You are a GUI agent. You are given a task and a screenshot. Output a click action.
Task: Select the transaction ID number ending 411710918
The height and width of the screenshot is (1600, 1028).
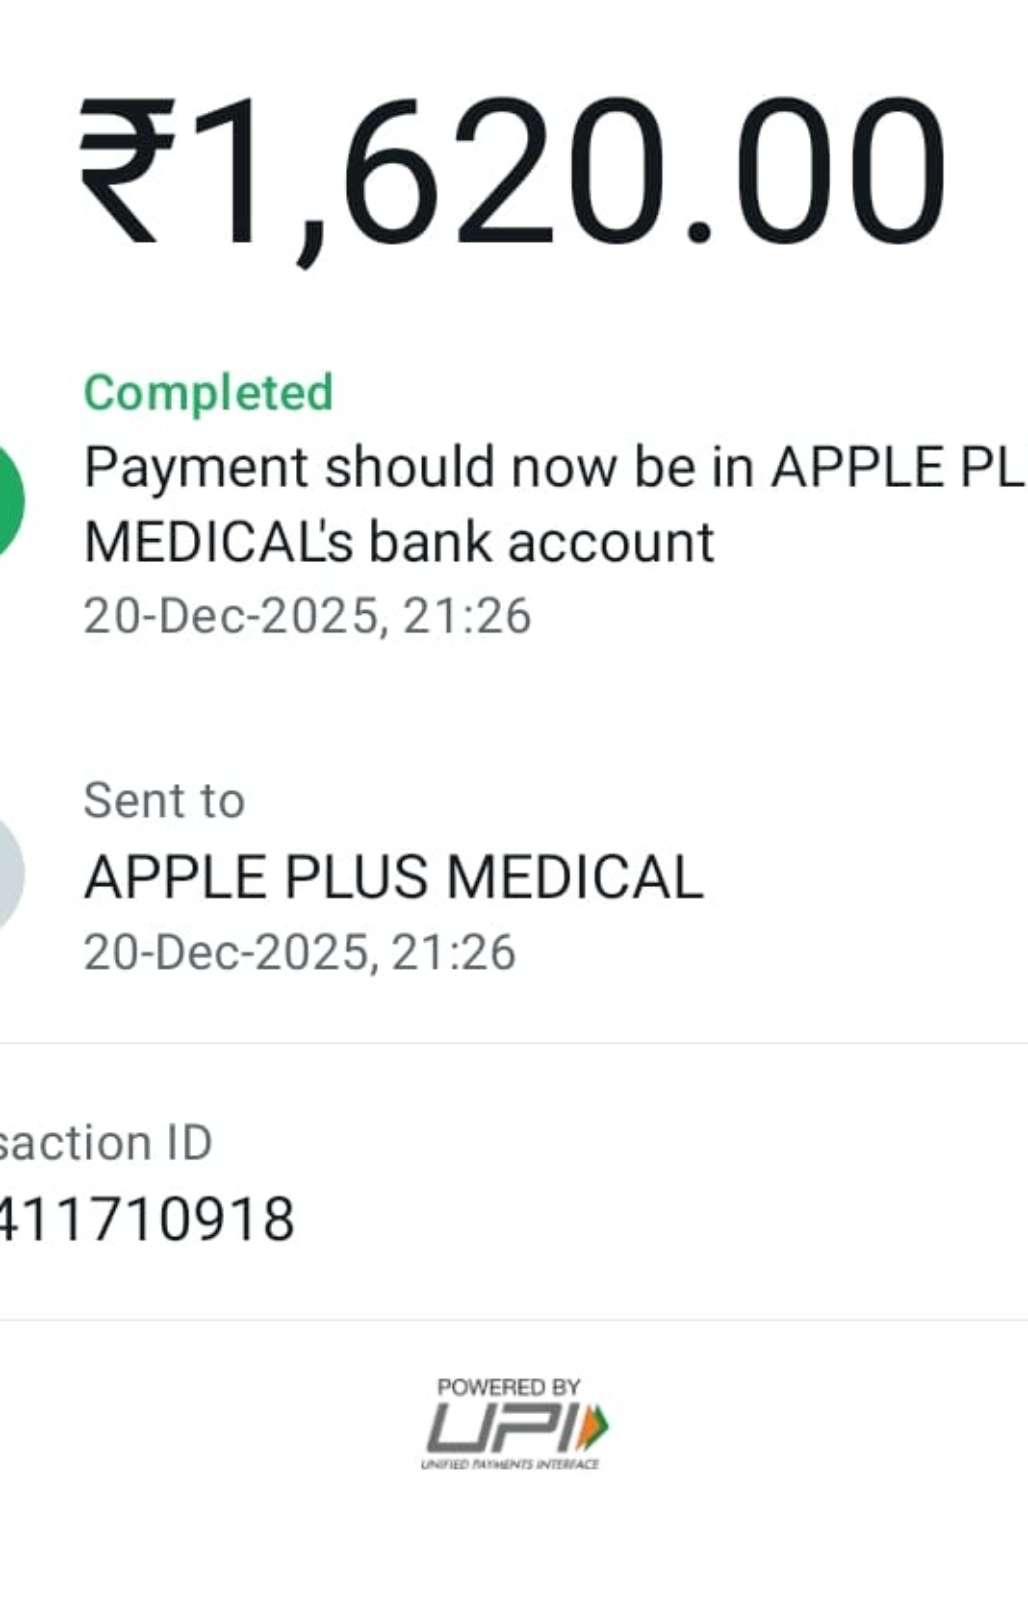point(146,1218)
